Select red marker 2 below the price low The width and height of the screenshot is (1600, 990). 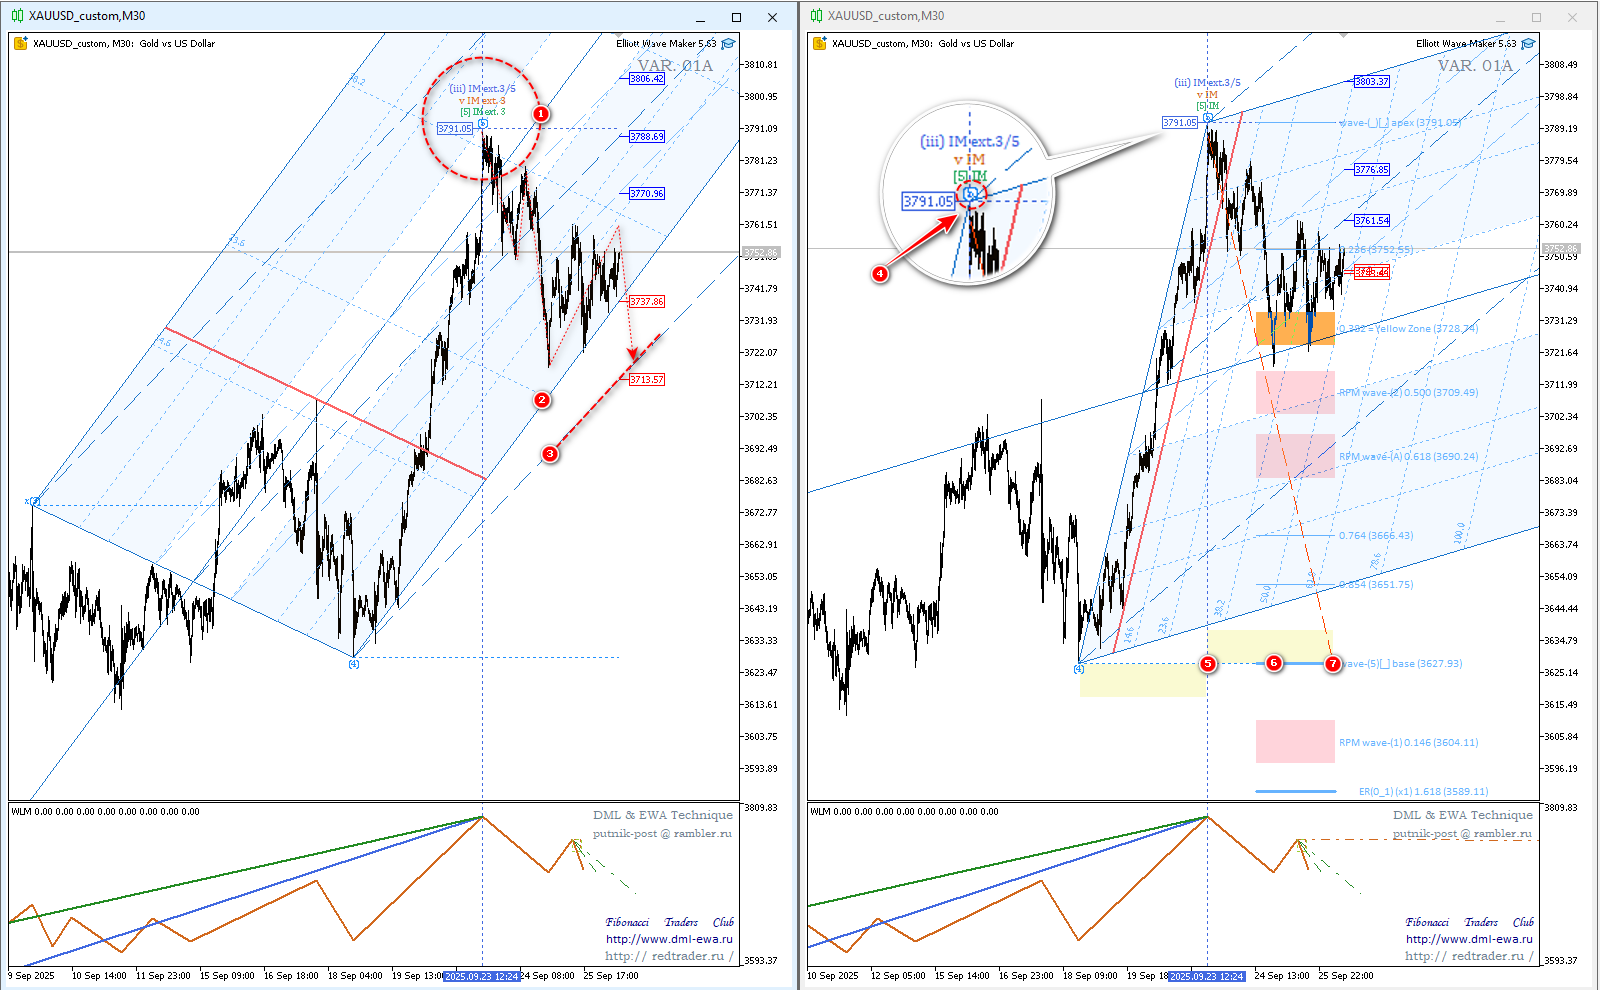542,400
